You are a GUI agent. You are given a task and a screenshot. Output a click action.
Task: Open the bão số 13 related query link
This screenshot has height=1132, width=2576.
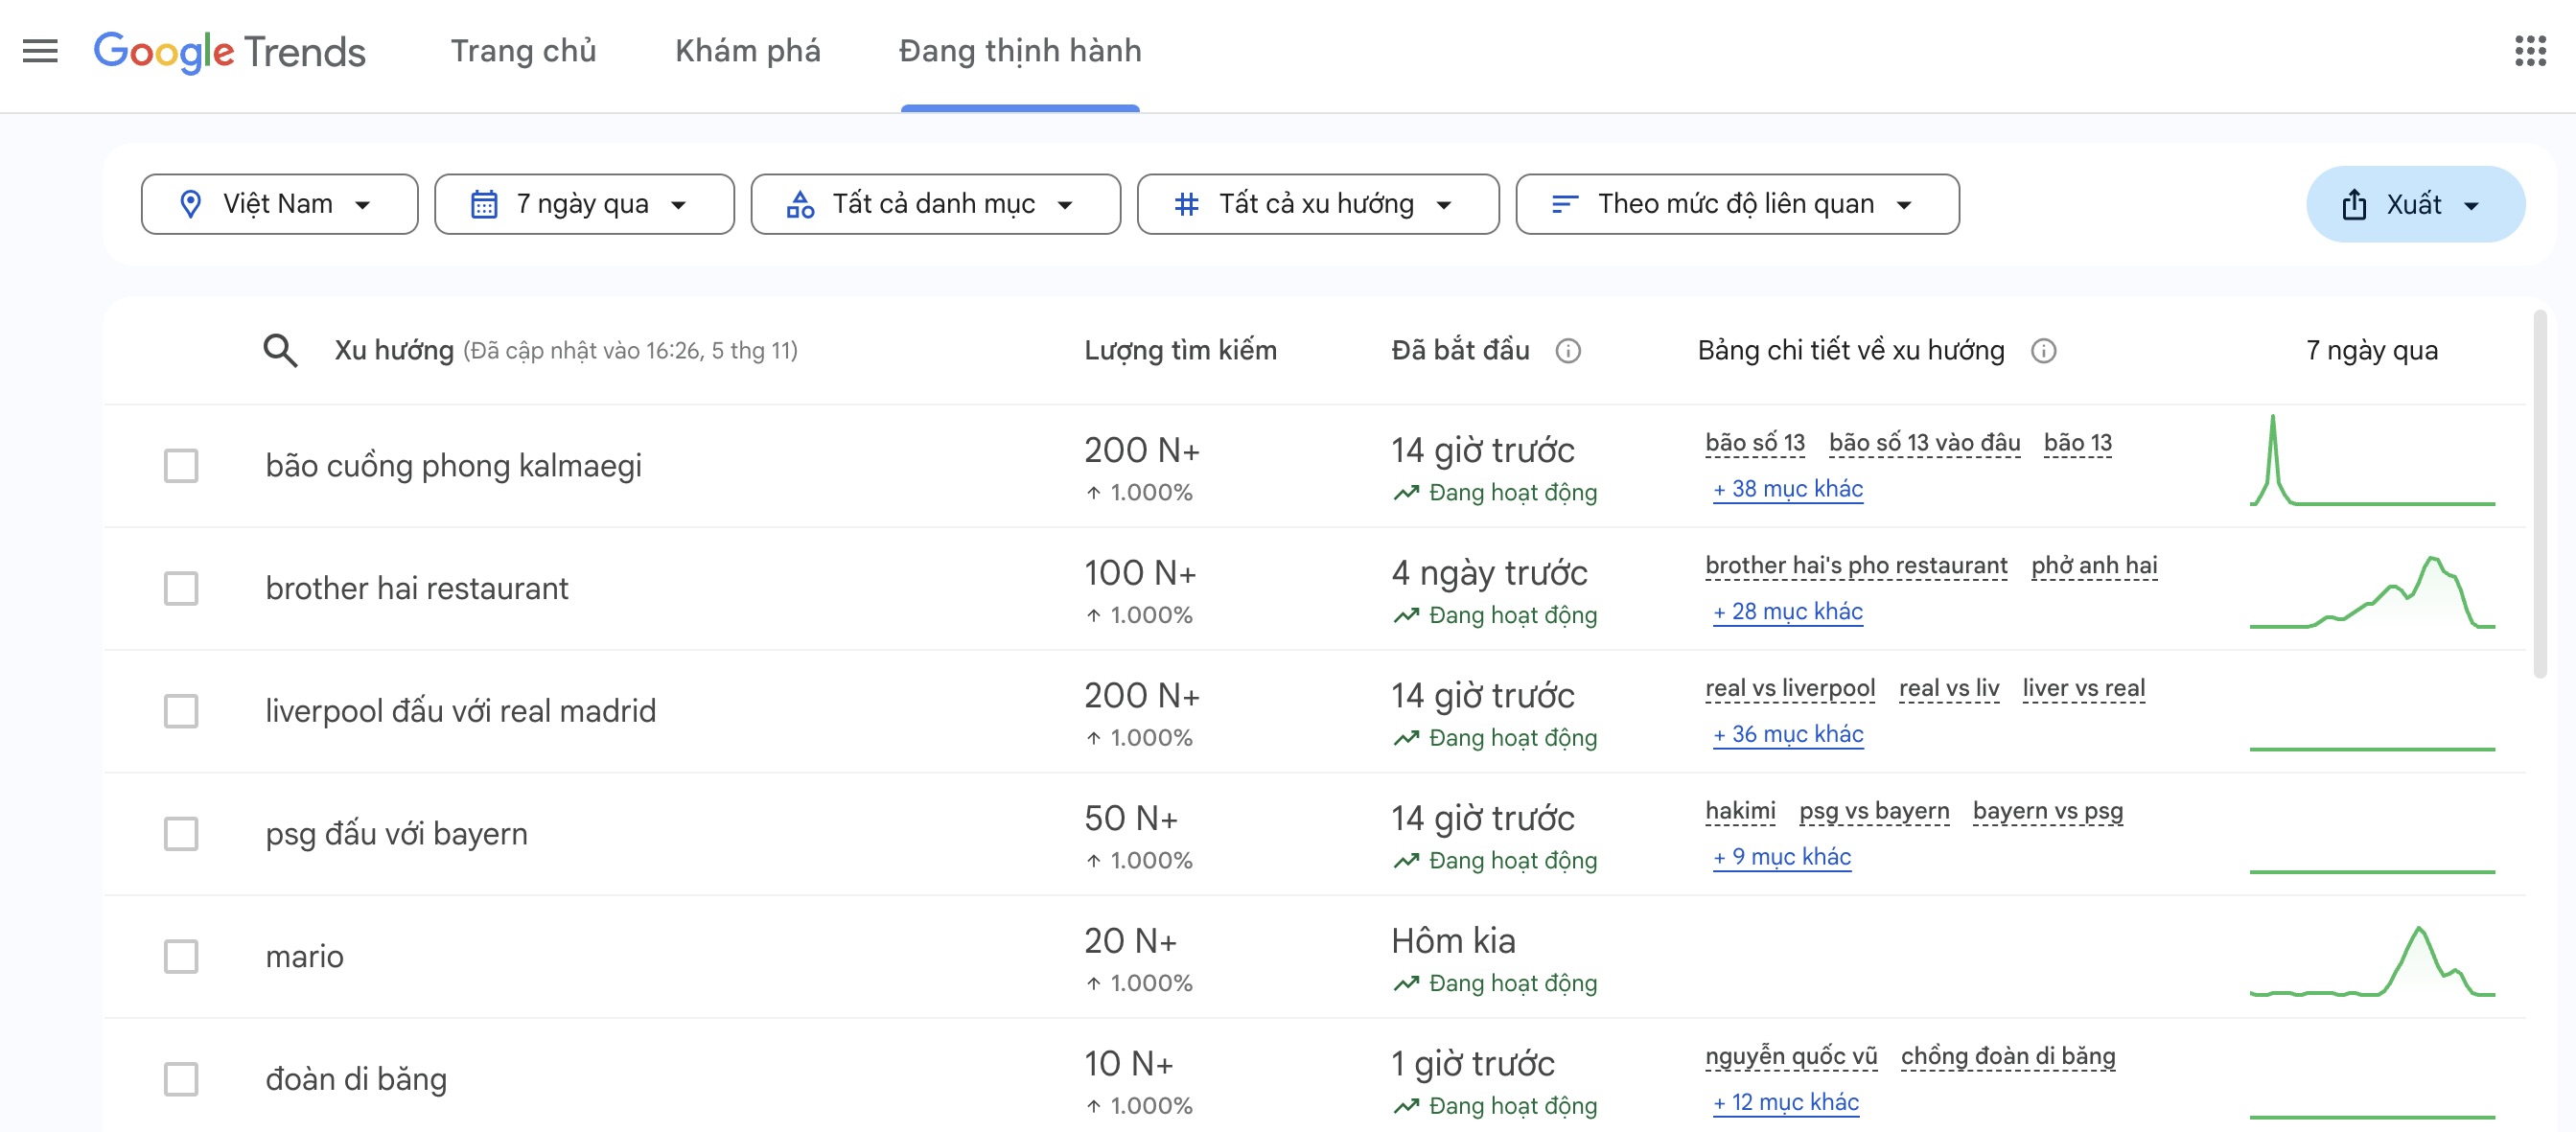point(1754,442)
